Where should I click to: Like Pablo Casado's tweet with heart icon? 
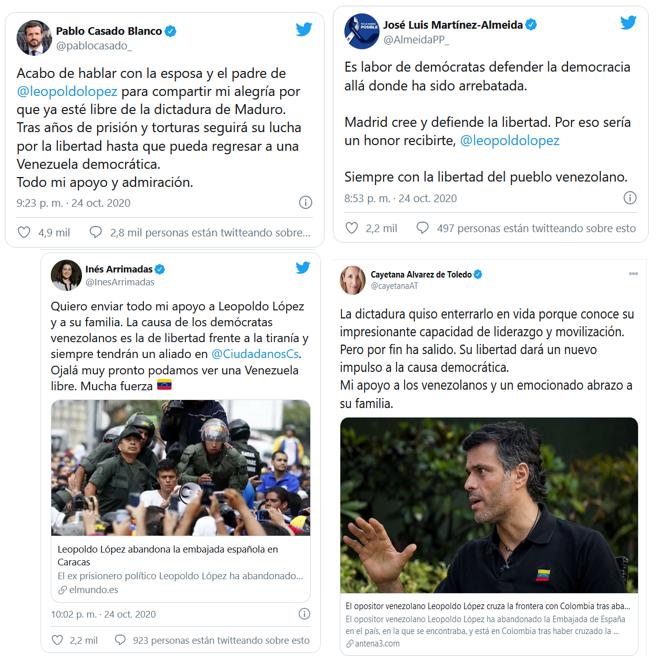coord(24,232)
